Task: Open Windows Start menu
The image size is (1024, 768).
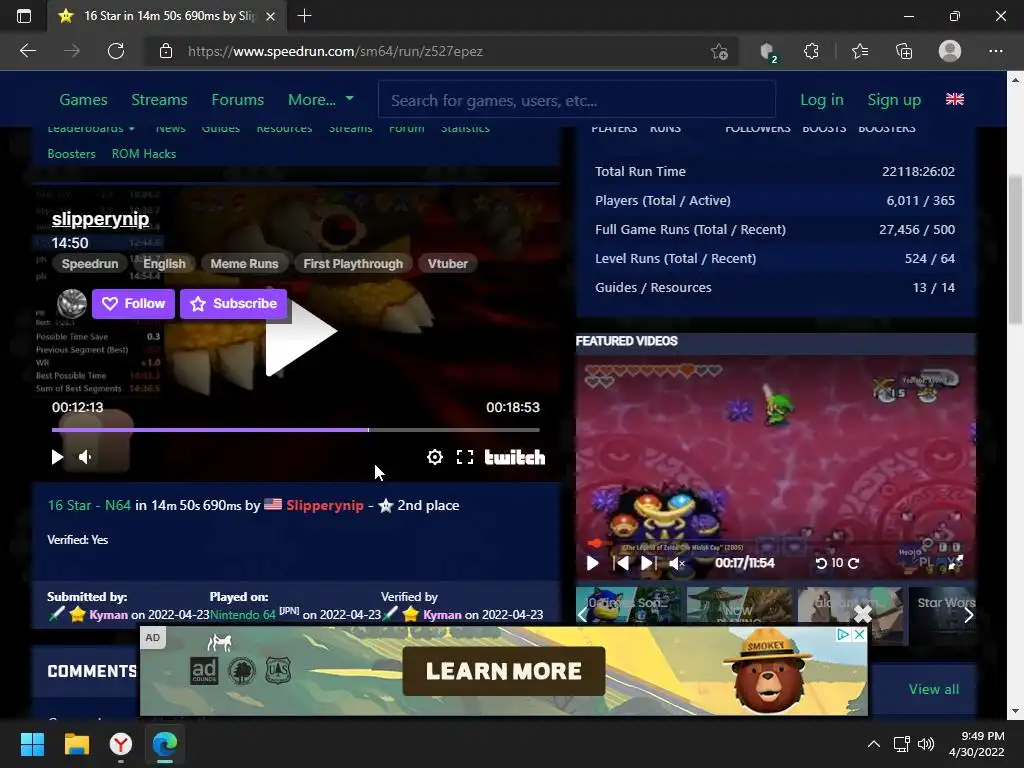Action: (x=32, y=744)
